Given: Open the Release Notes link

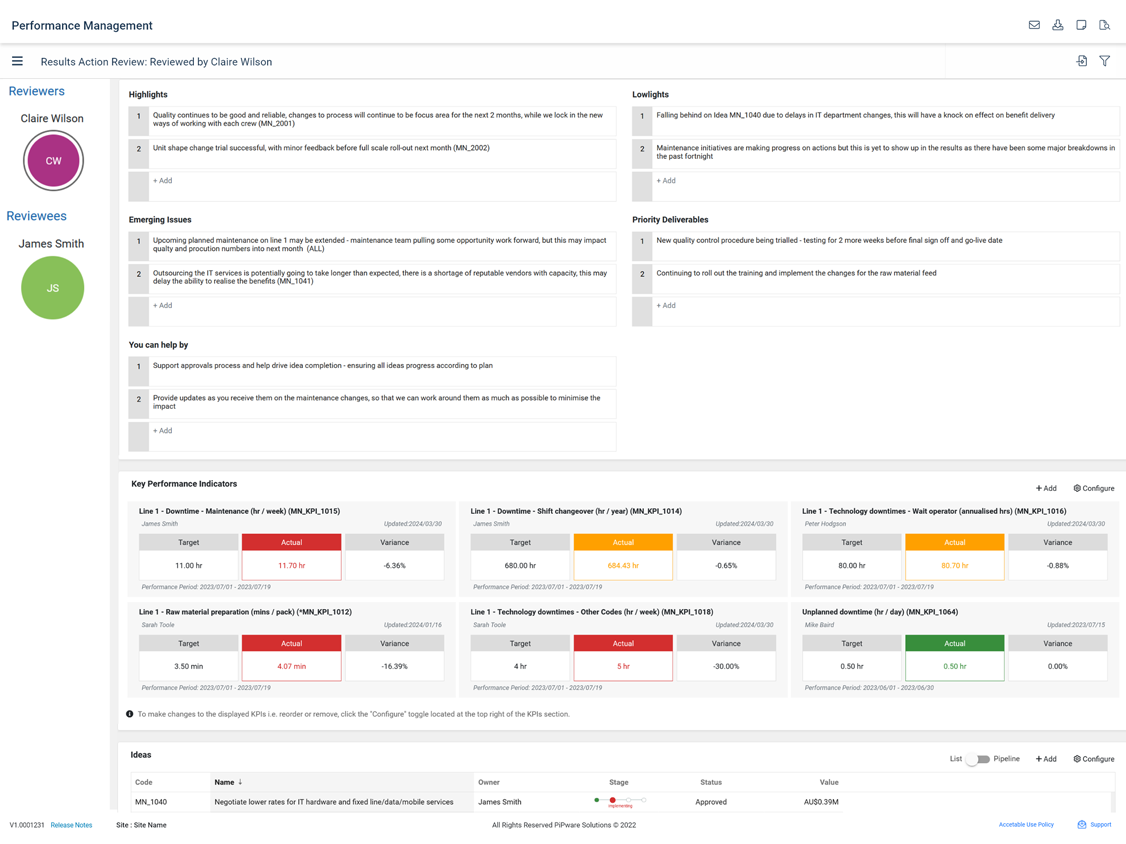Looking at the screenshot, I should [71, 825].
